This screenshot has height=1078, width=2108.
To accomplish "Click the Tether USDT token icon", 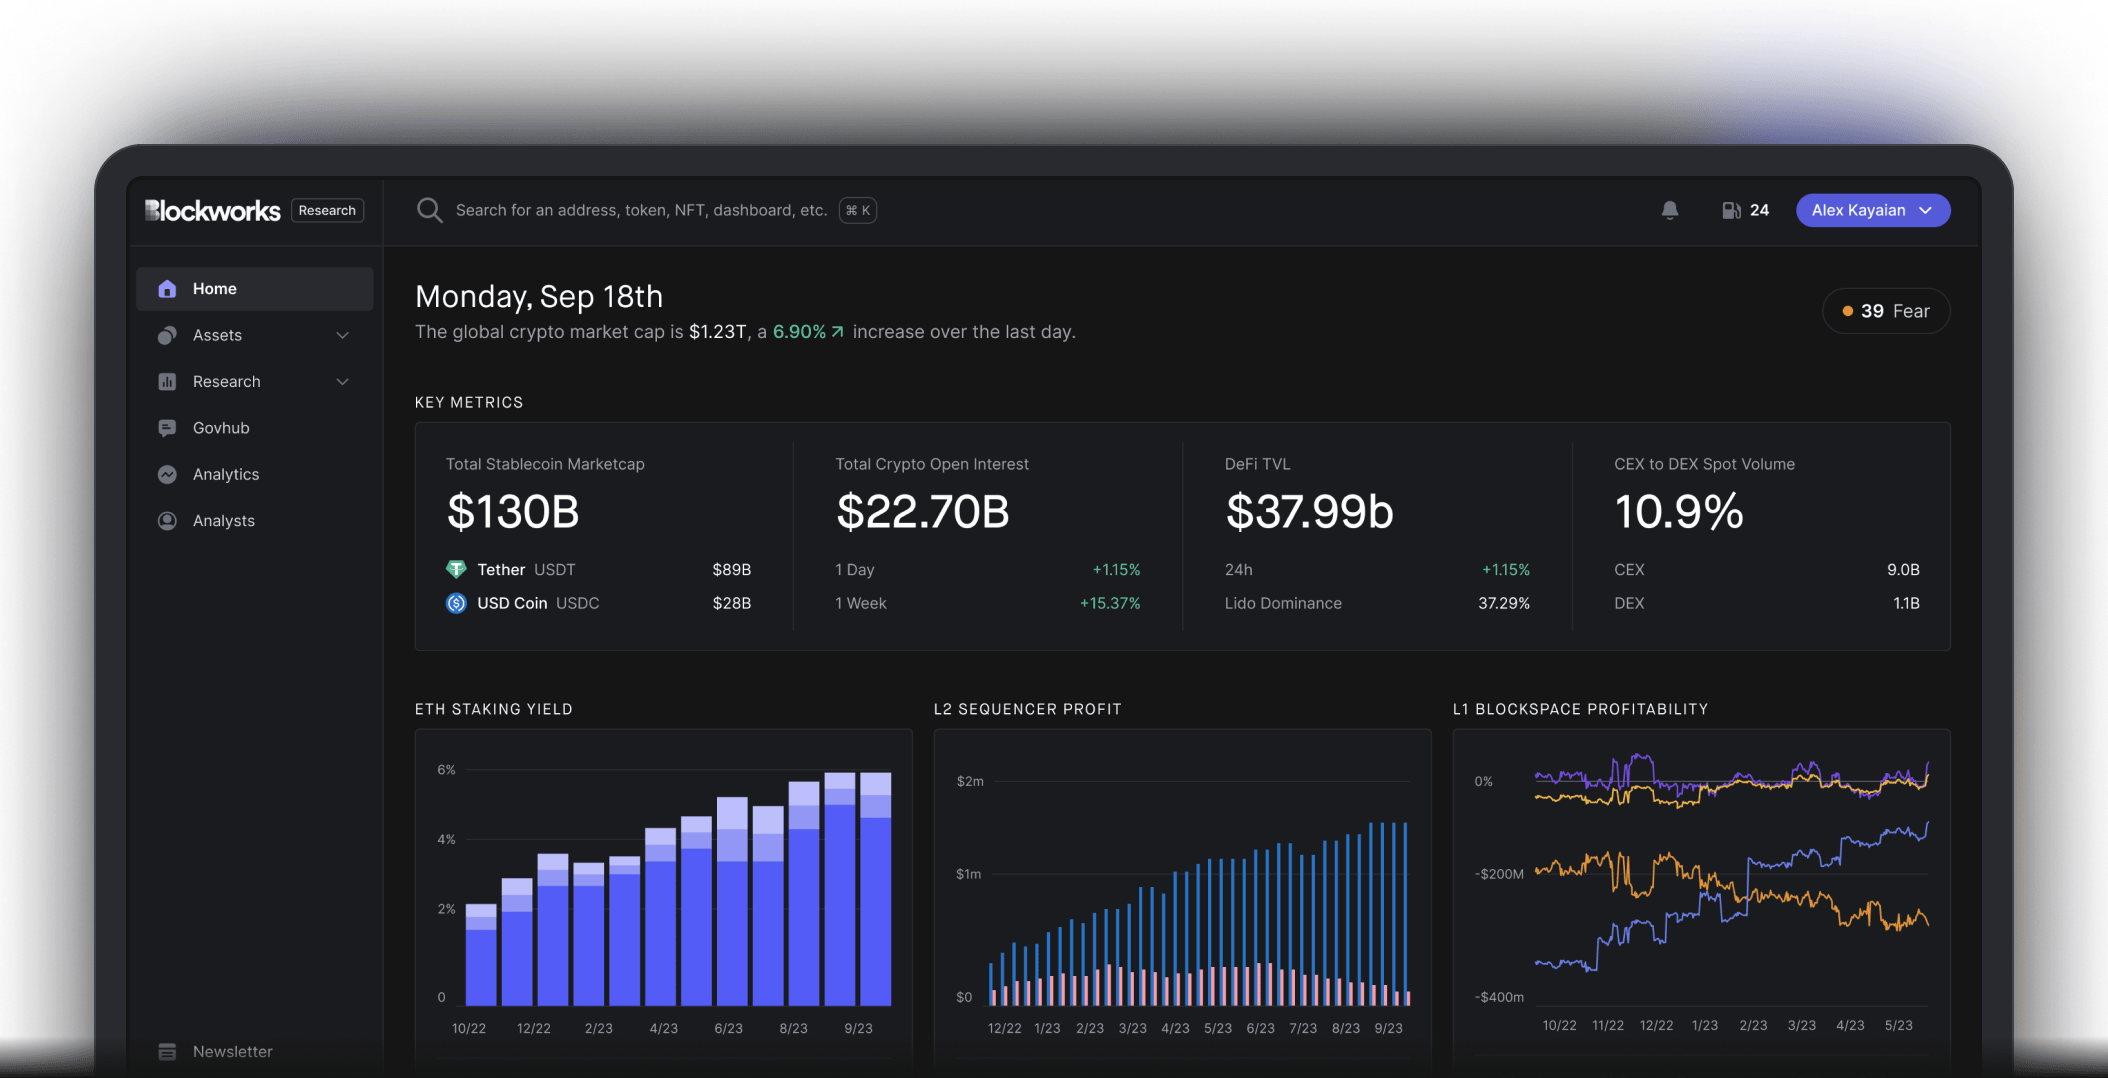I will pyautogui.click(x=456, y=569).
